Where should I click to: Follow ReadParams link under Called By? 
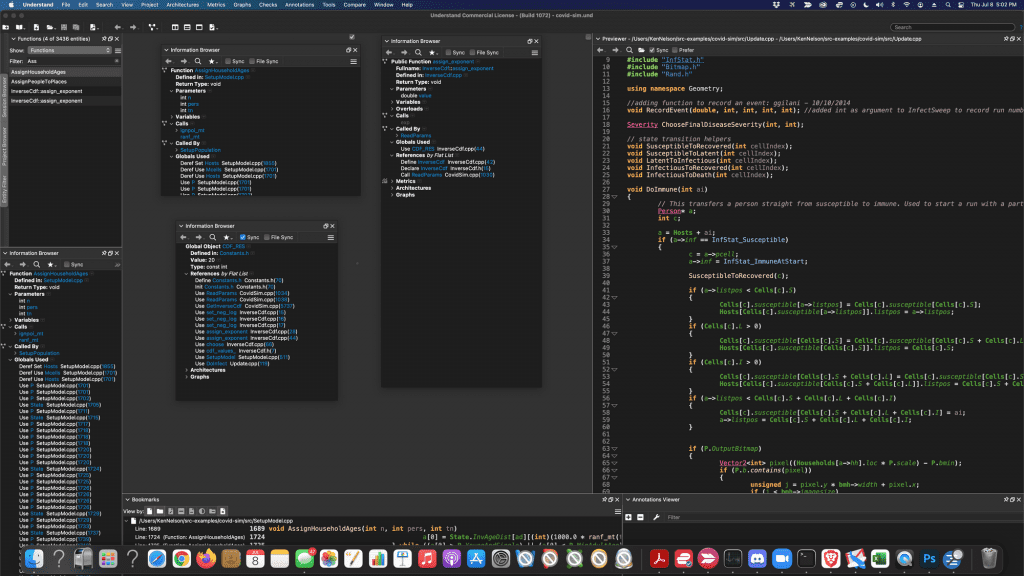(416, 135)
